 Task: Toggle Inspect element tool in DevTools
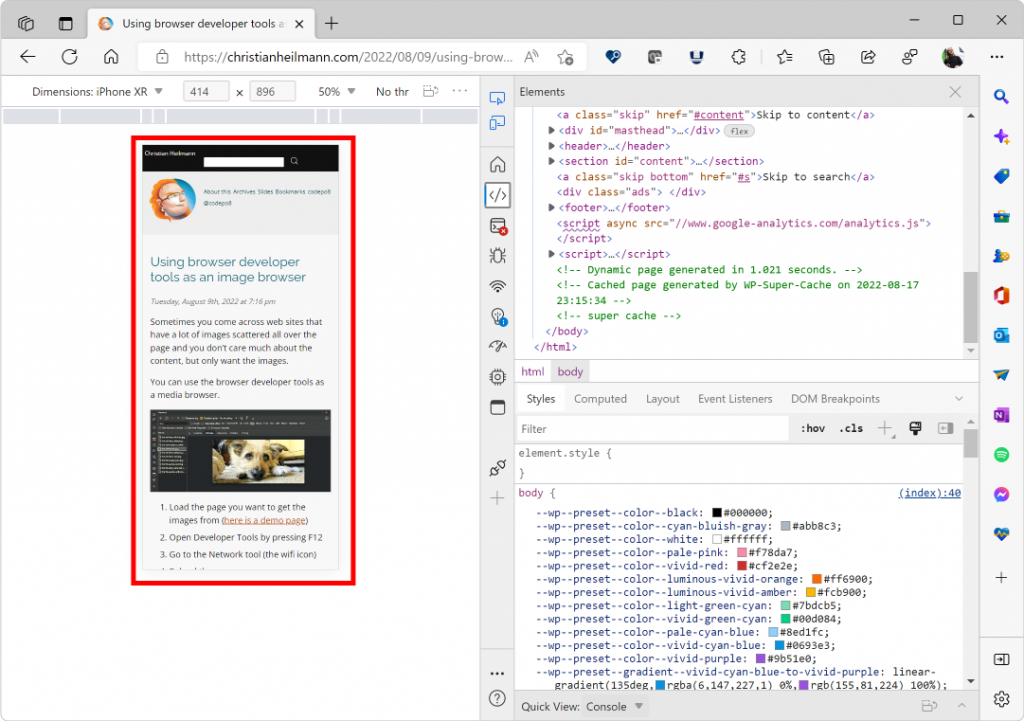(497, 98)
